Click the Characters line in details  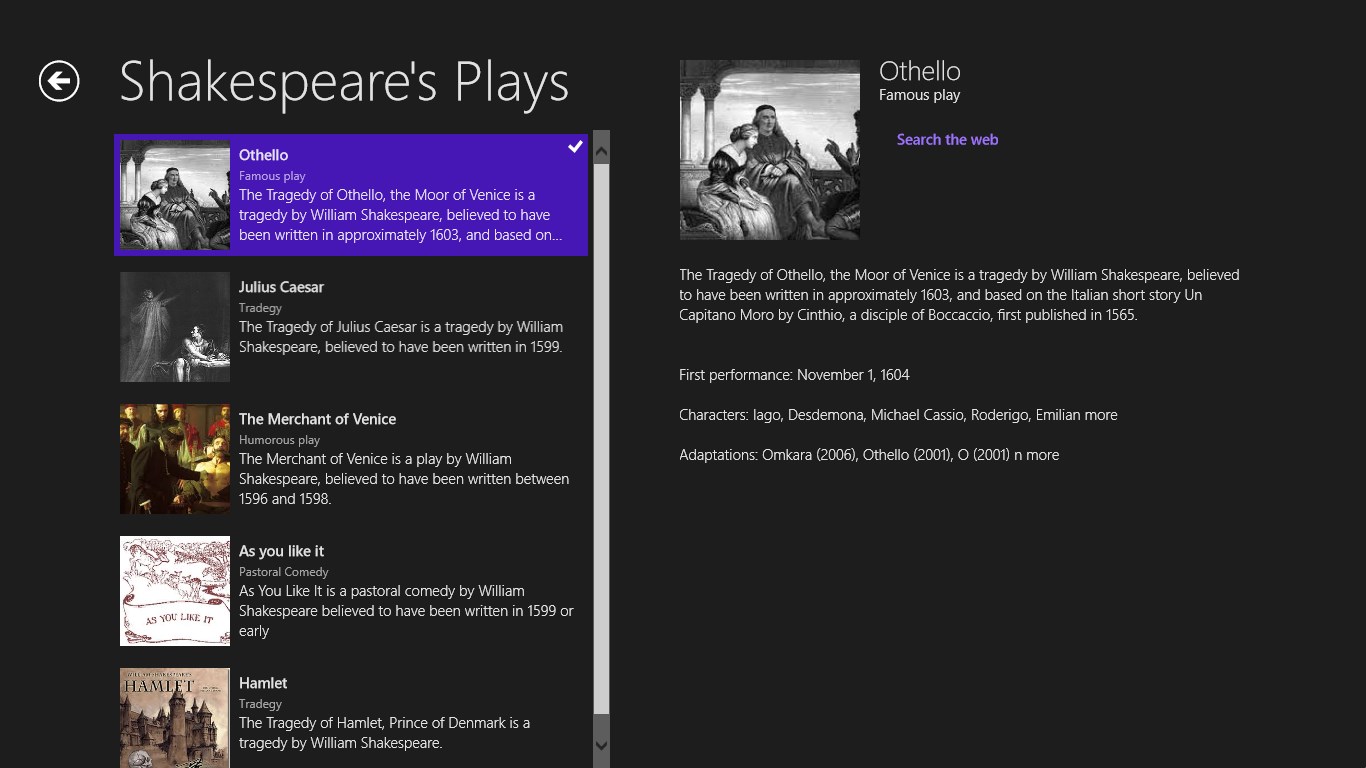(898, 415)
